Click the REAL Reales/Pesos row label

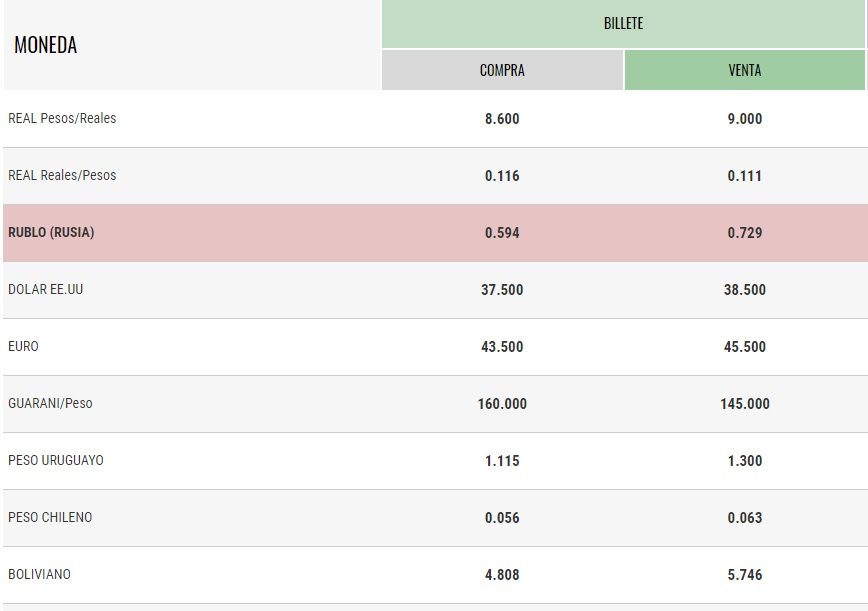[62, 175]
